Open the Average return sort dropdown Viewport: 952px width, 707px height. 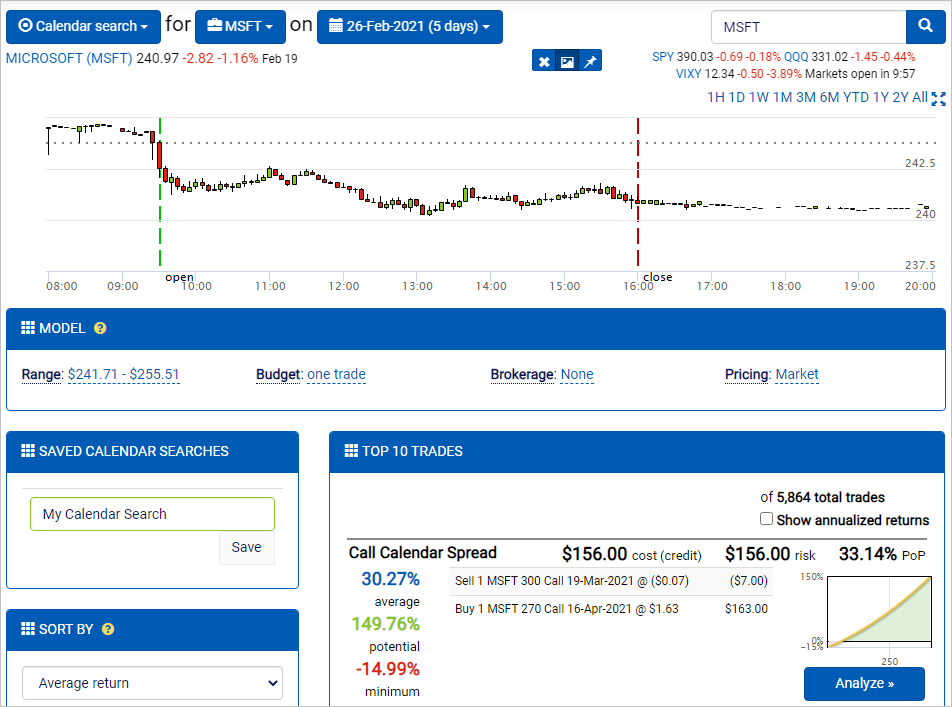[152, 683]
